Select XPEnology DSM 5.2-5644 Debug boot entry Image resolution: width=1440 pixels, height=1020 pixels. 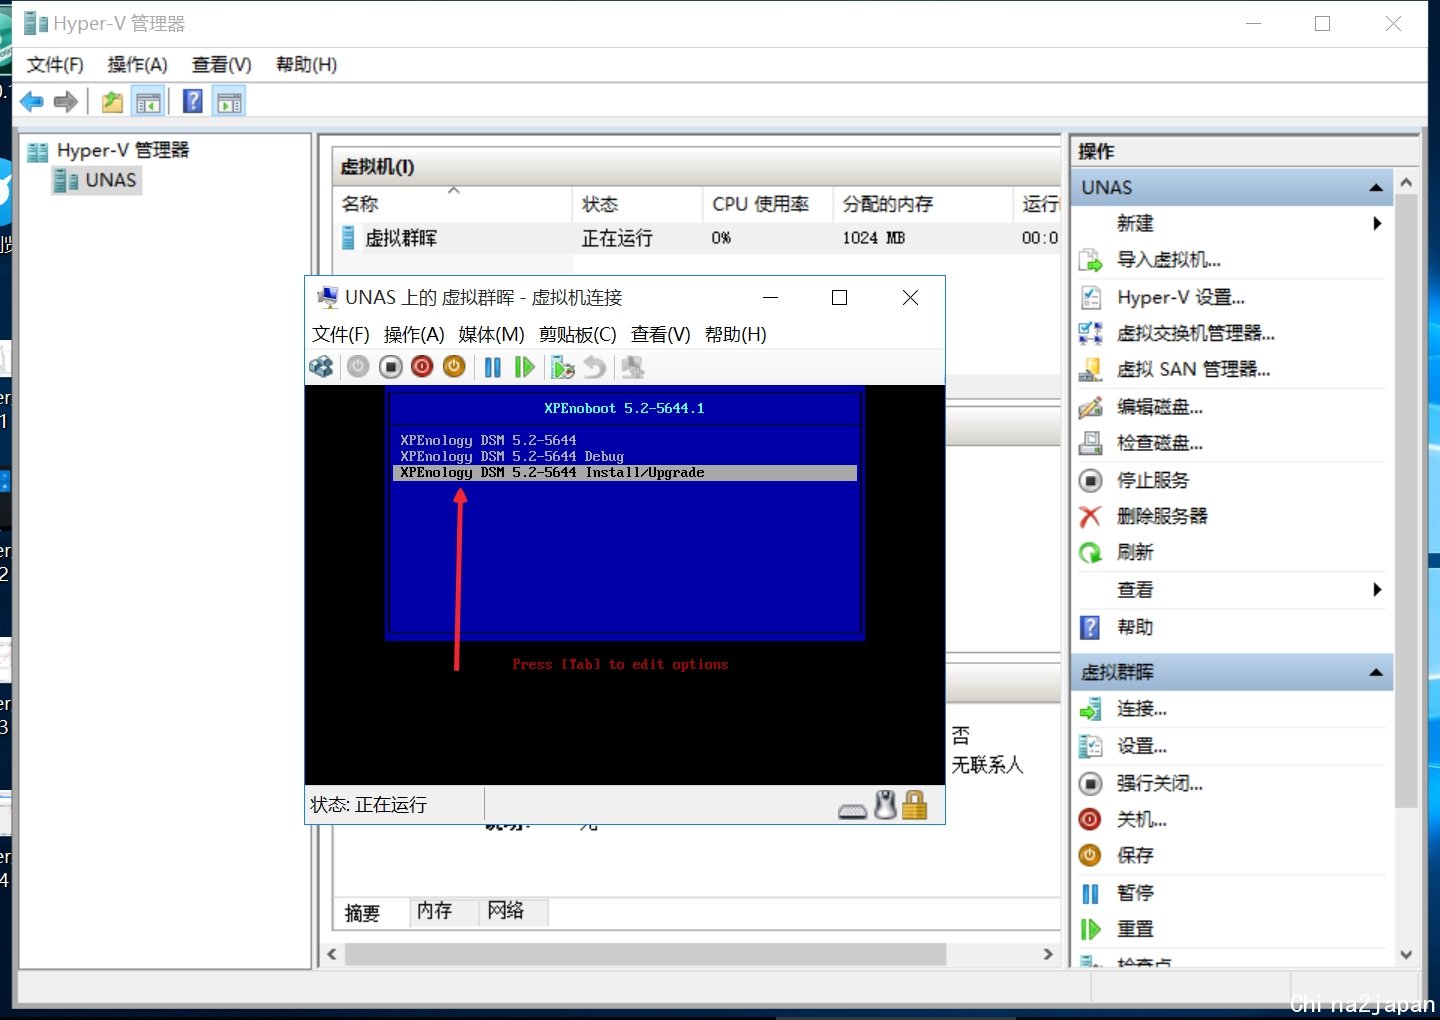point(625,456)
